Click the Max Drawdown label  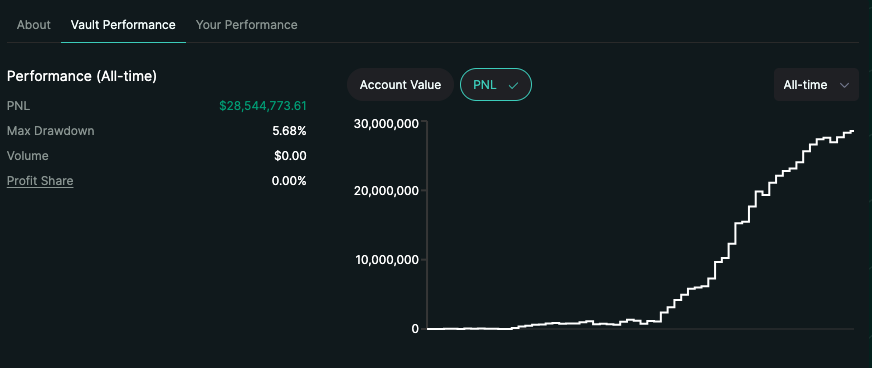tap(51, 131)
